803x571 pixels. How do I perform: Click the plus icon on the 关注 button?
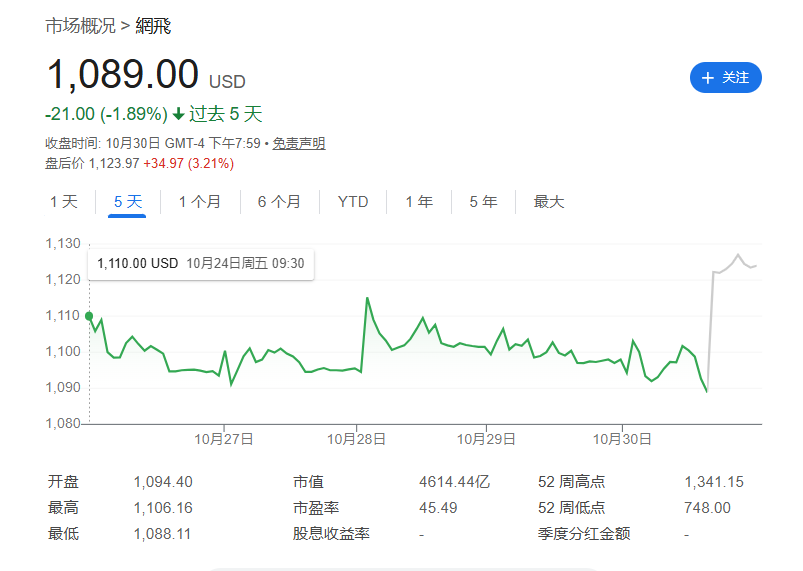tap(708, 78)
